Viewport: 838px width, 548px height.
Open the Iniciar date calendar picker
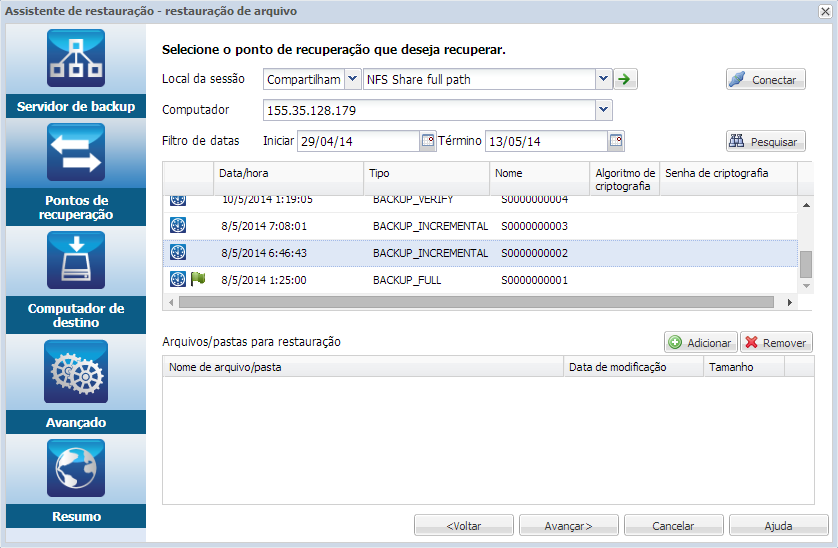click(x=428, y=141)
